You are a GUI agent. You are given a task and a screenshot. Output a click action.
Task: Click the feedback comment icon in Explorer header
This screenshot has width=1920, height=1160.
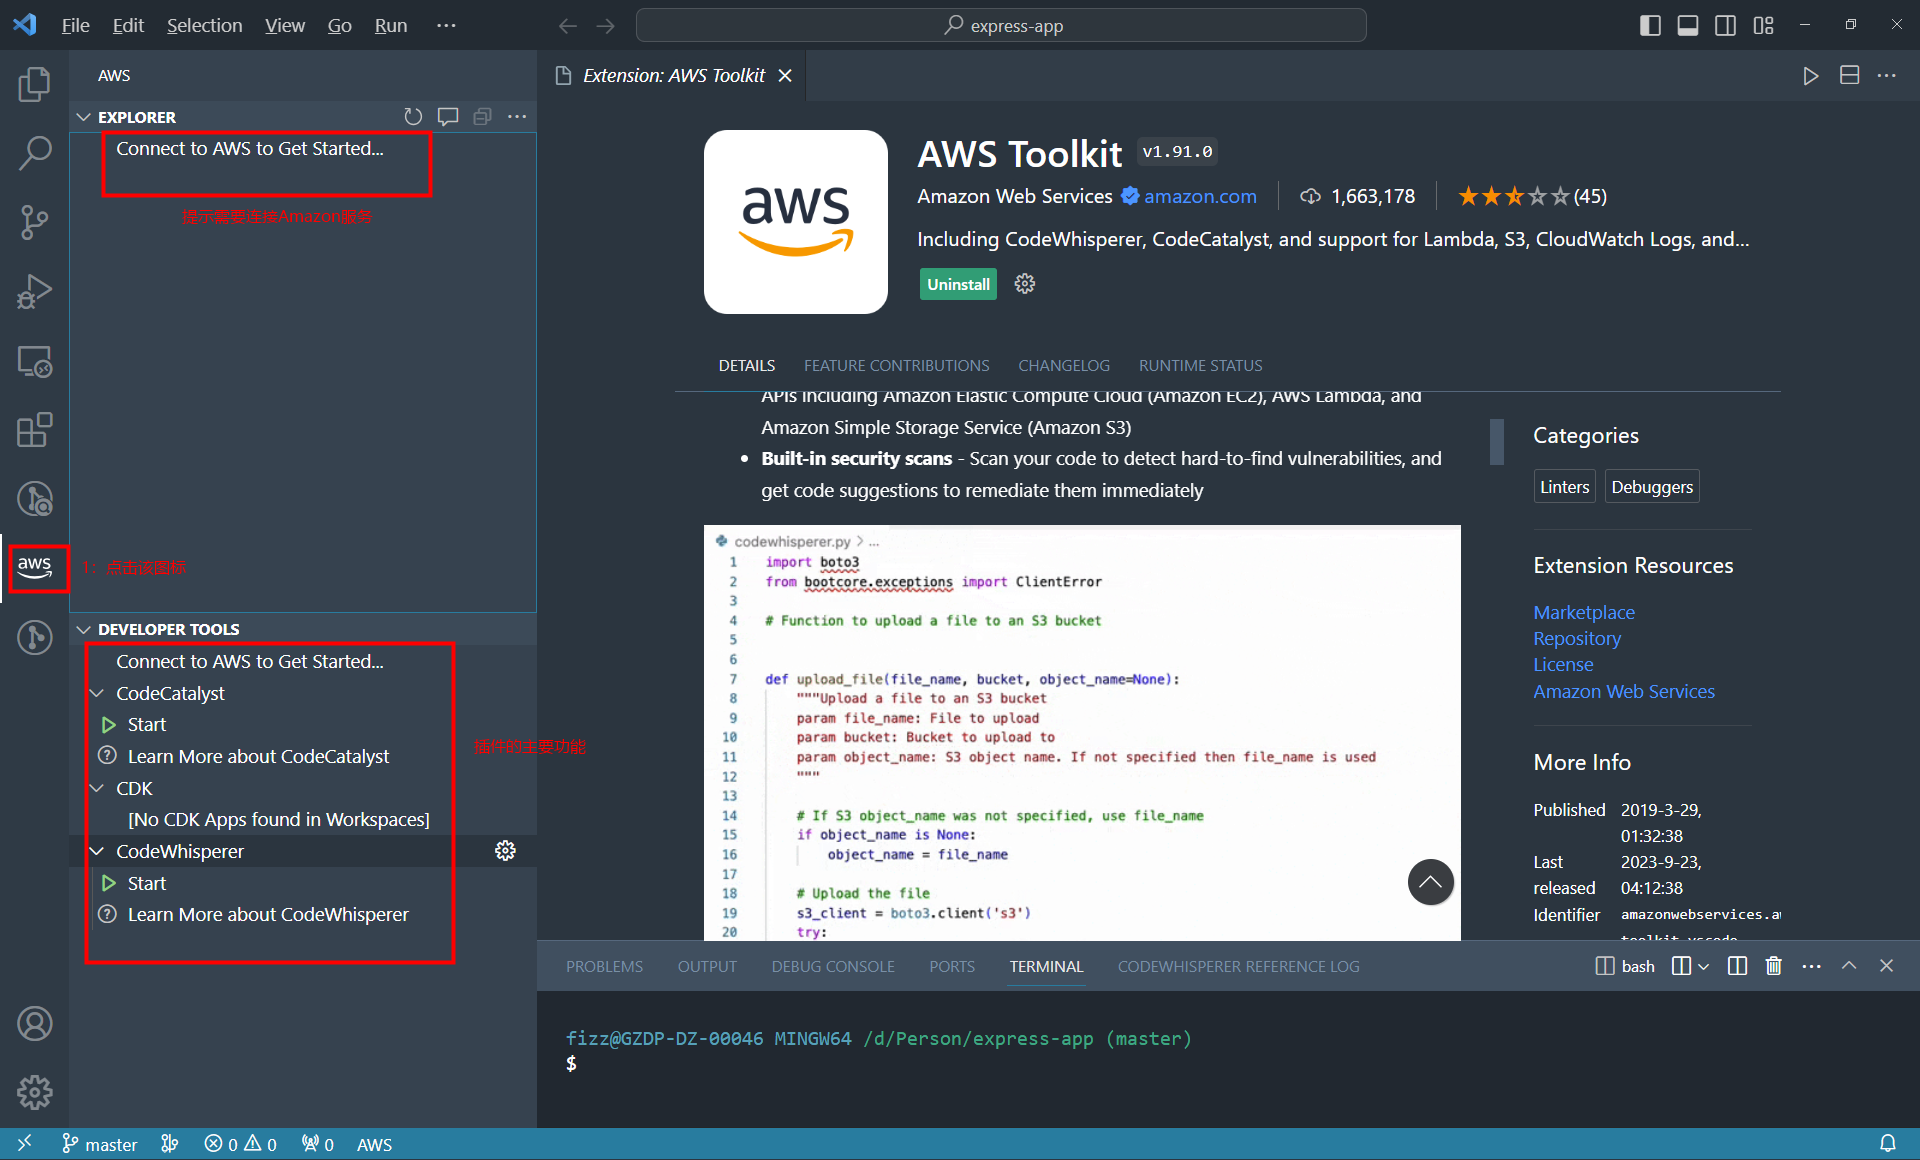pyautogui.click(x=448, y=117)
